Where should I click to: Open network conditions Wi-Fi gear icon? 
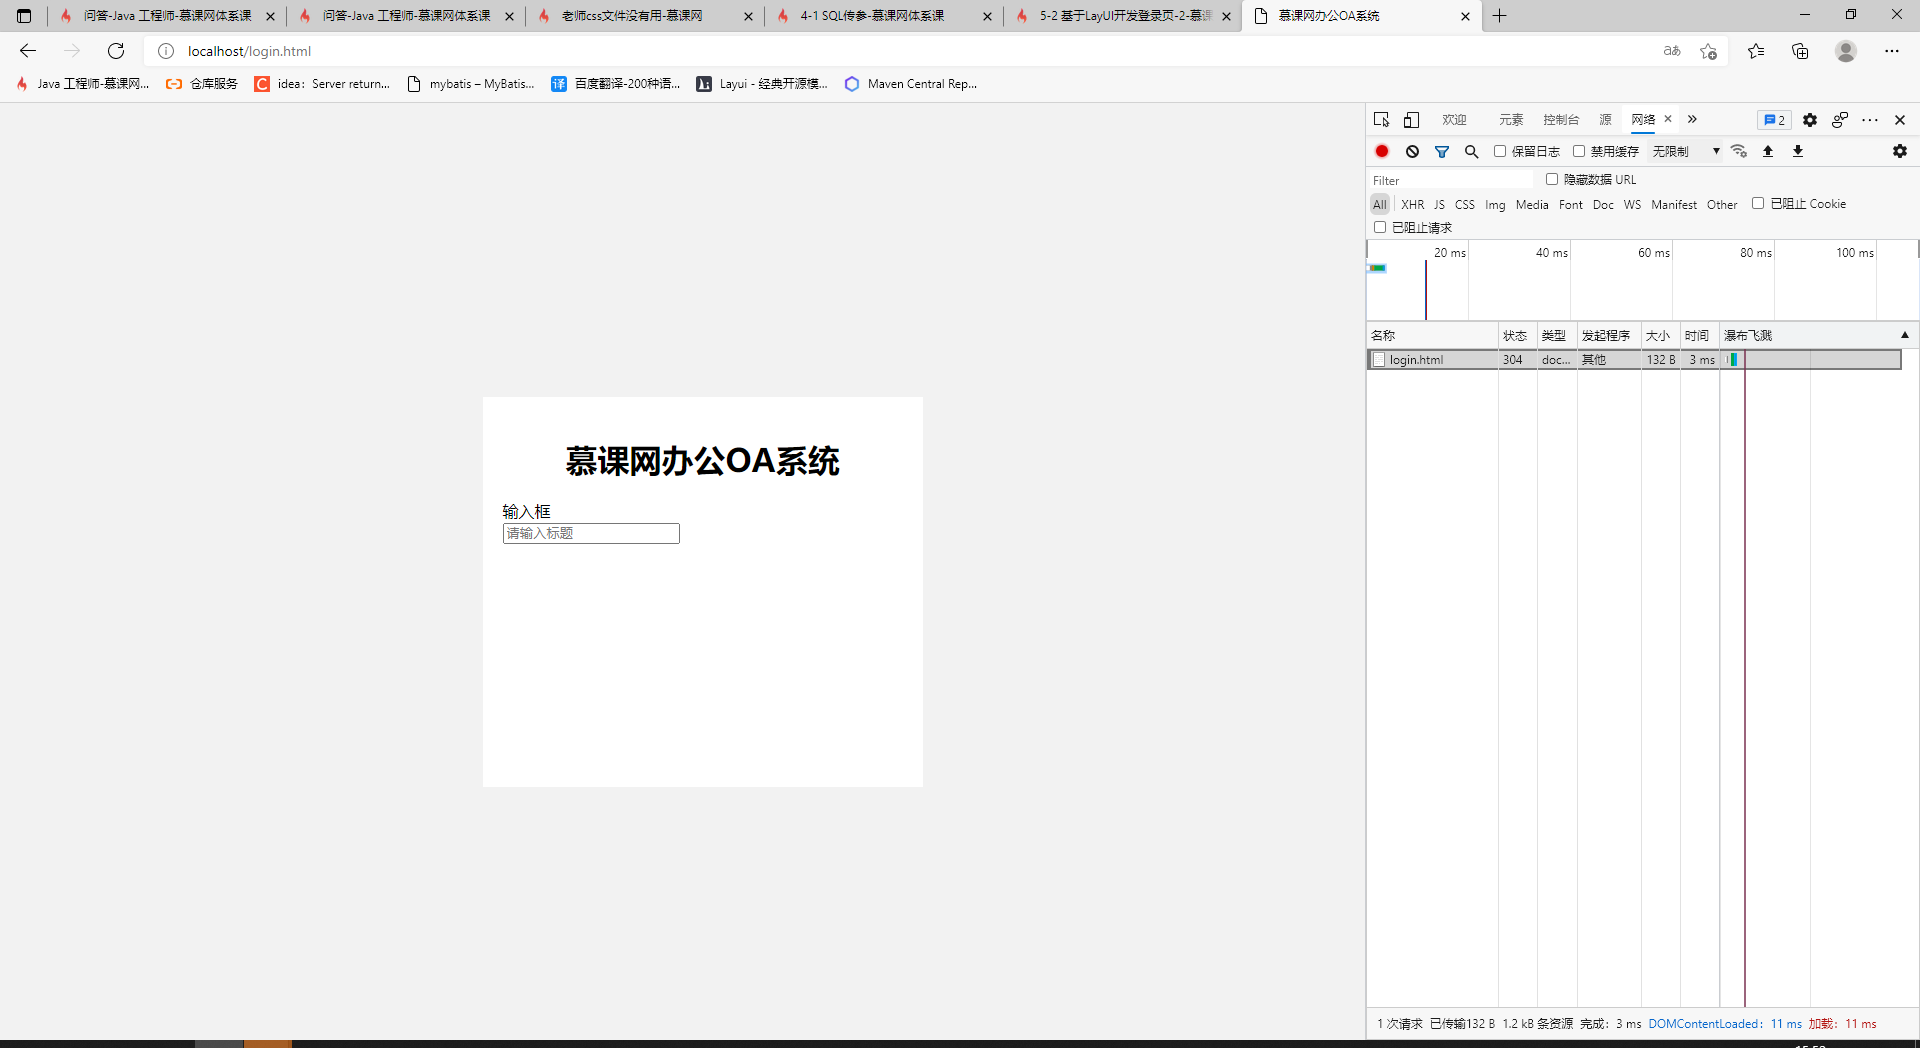(x=1739, y=151)
